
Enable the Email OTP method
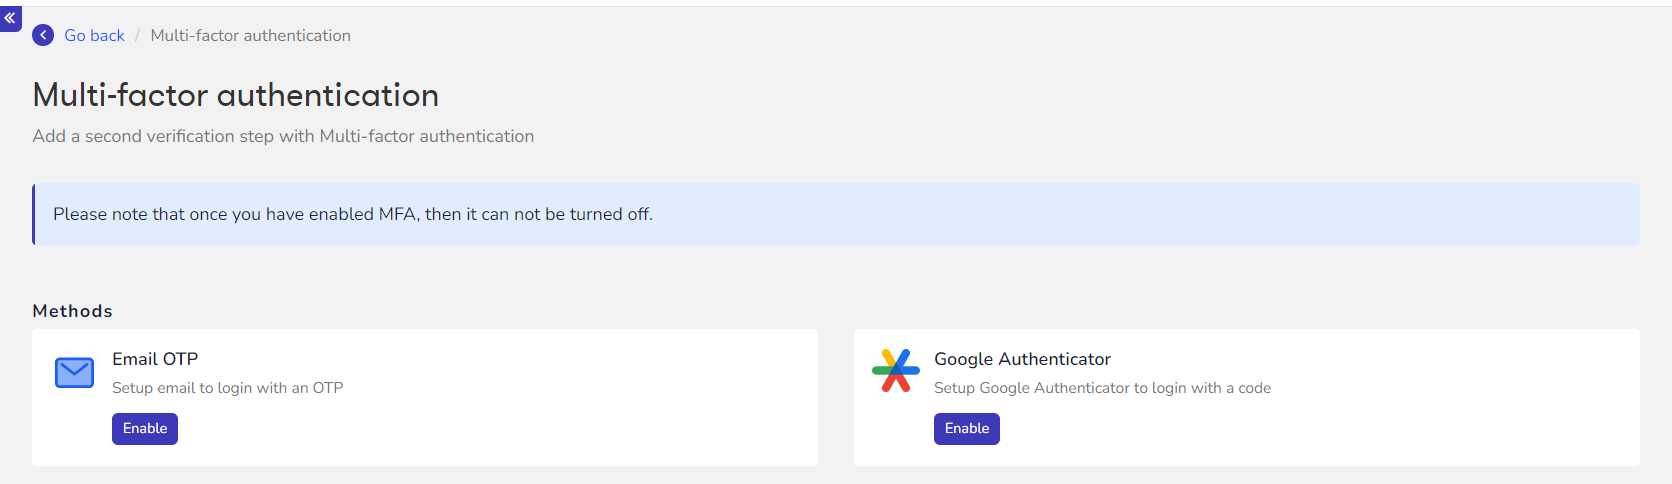click(x=145, y=429)
